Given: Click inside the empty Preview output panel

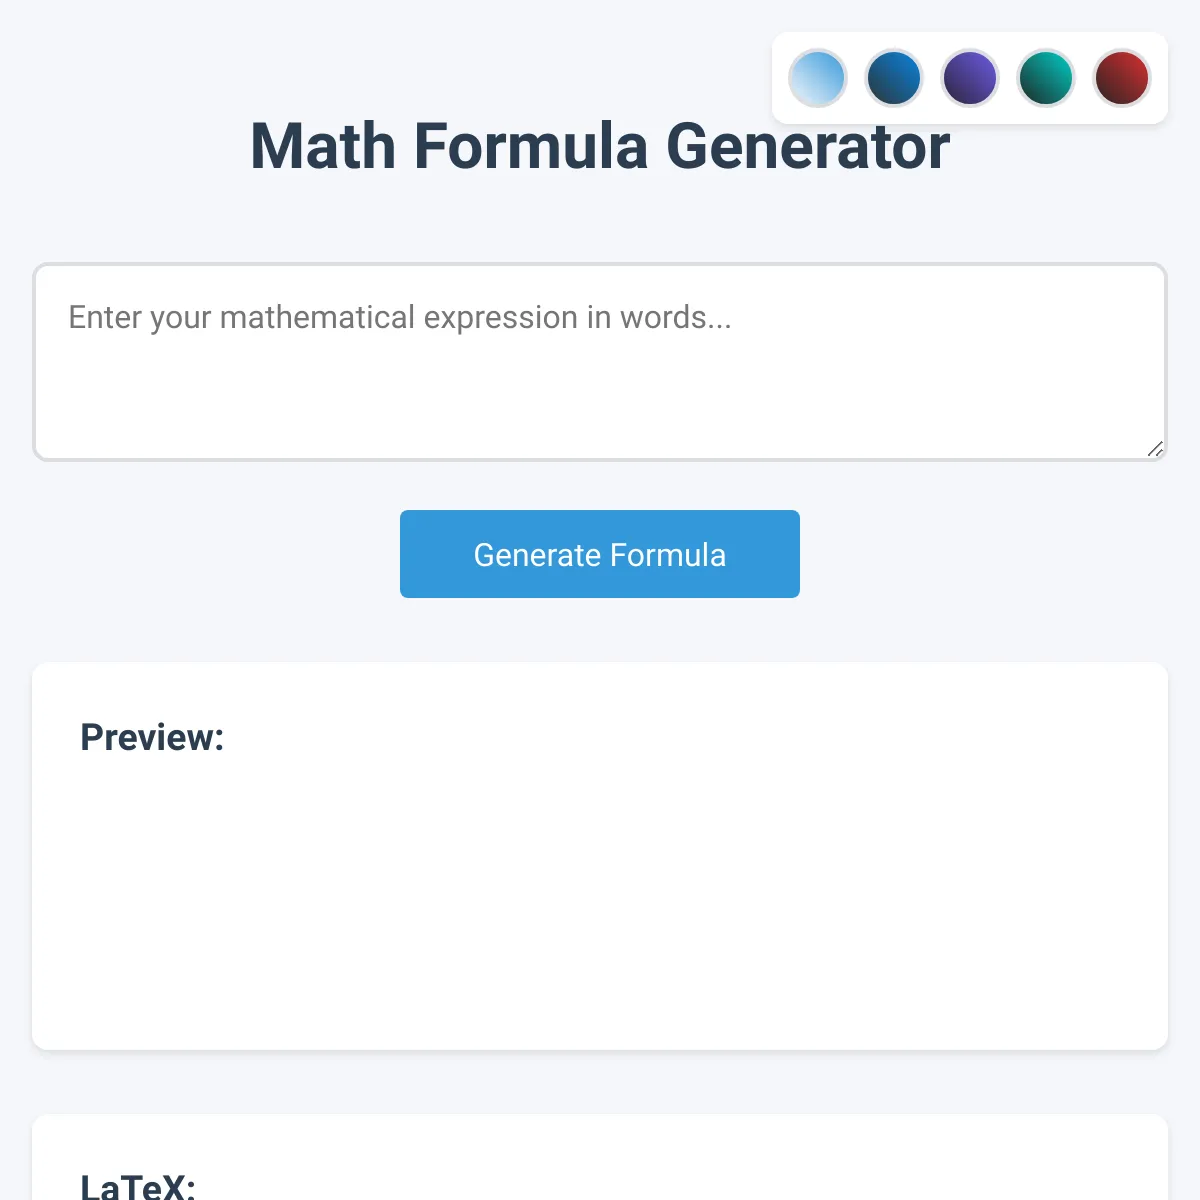Looking at the screenshot, I should pyautogui.click(x=600, y=900).
